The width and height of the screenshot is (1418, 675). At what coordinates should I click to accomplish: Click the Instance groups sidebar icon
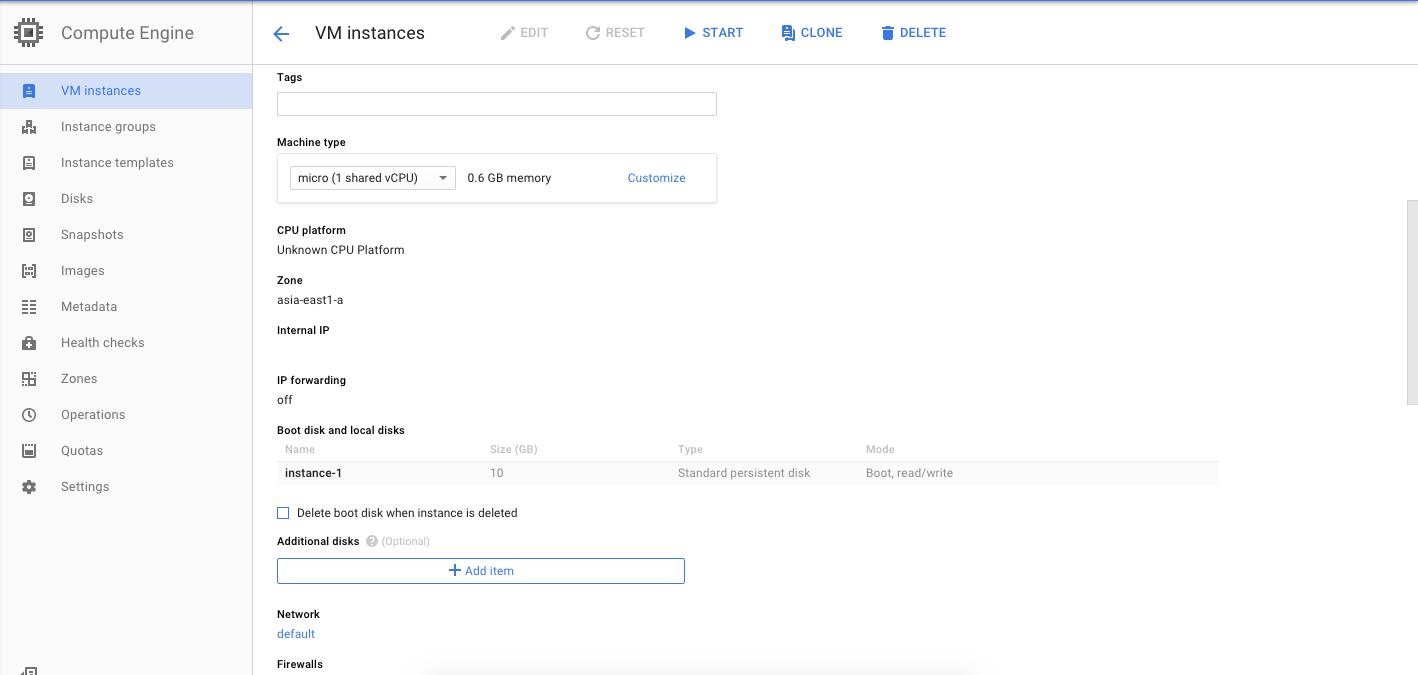(x=29, y=127)
